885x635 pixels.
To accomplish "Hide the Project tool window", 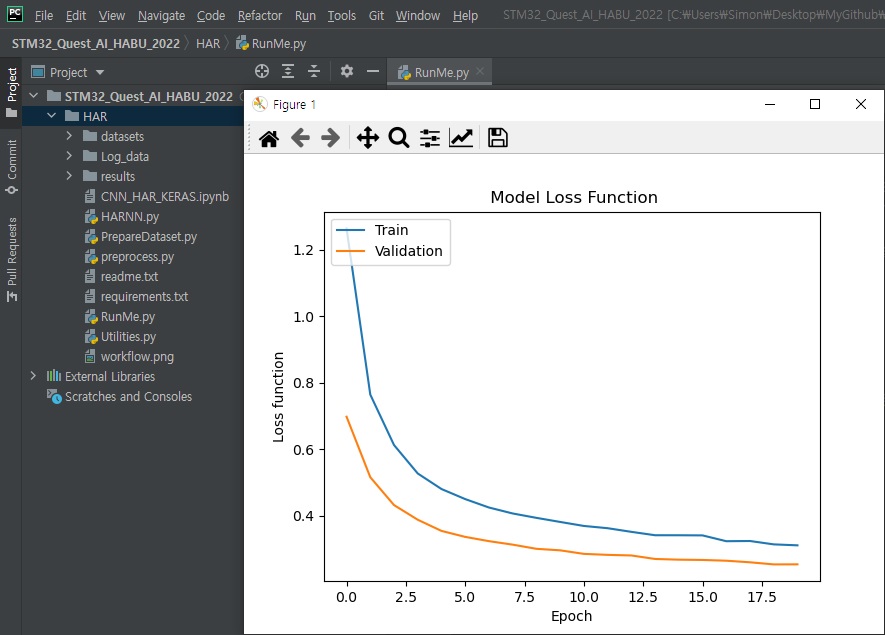I will click(x=373, y=71).
